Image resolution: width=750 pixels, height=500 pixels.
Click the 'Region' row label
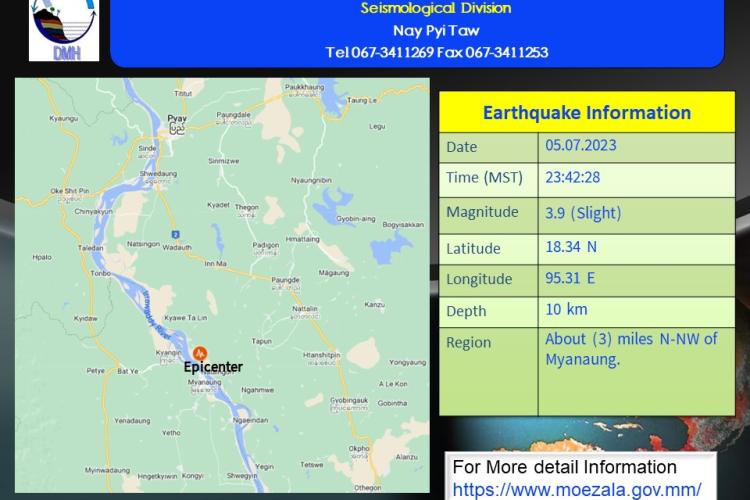469,343
